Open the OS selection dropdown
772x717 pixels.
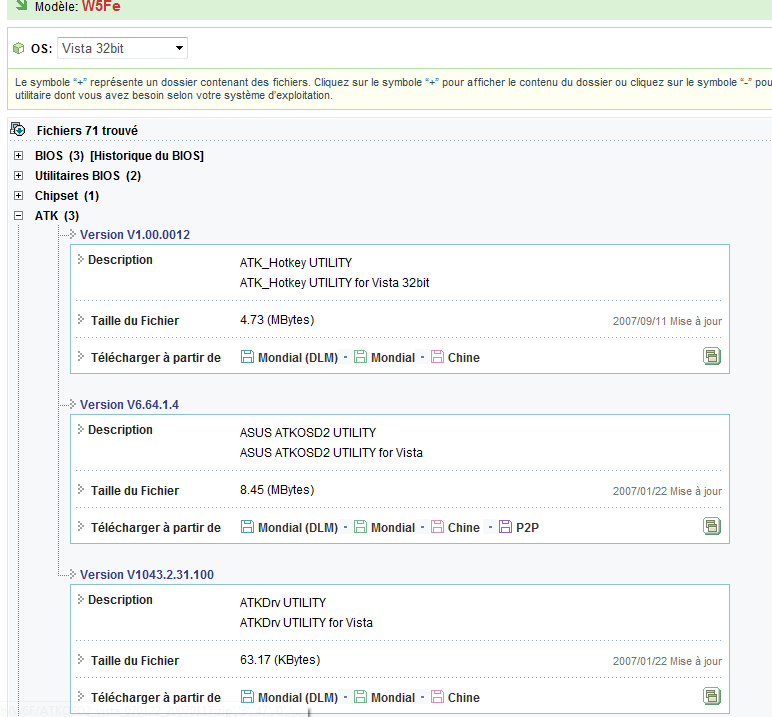coord(122,48)
